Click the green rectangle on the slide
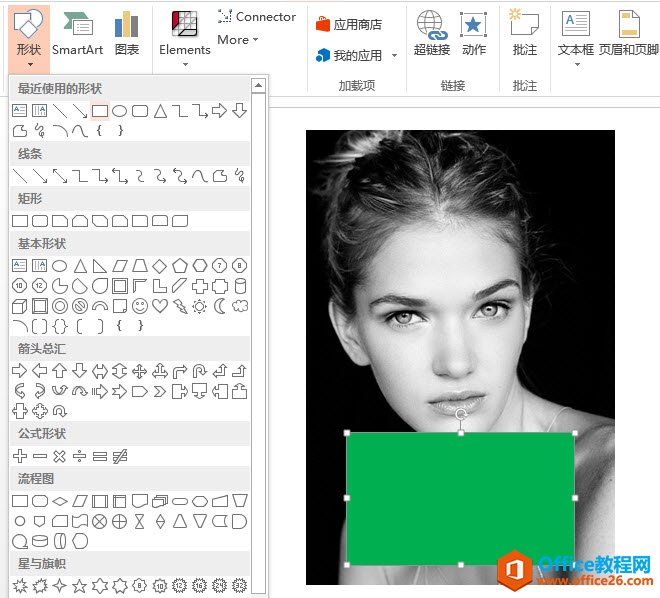660x598 pixels. (x=460, y=498)
